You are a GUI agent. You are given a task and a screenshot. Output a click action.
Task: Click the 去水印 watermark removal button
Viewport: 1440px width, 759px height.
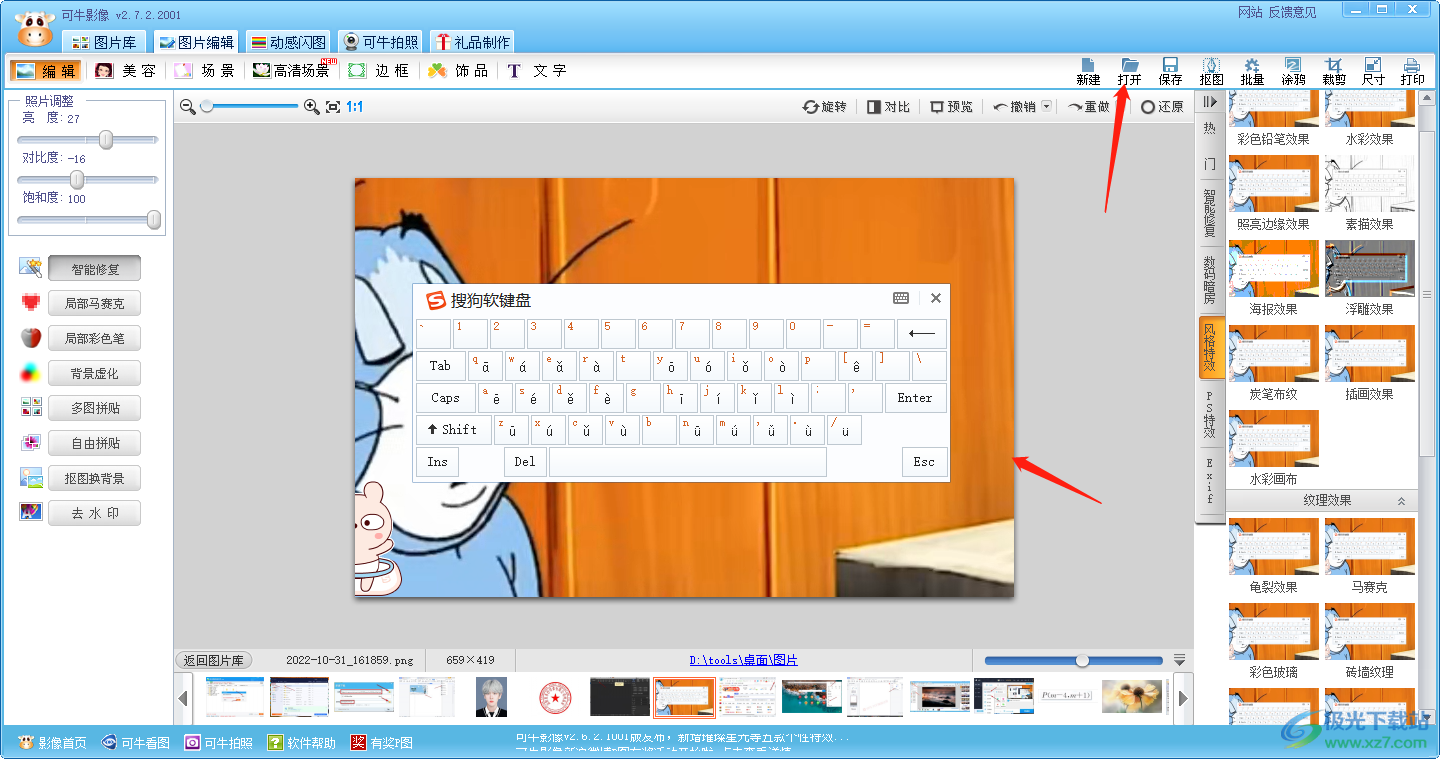(95, 513)
